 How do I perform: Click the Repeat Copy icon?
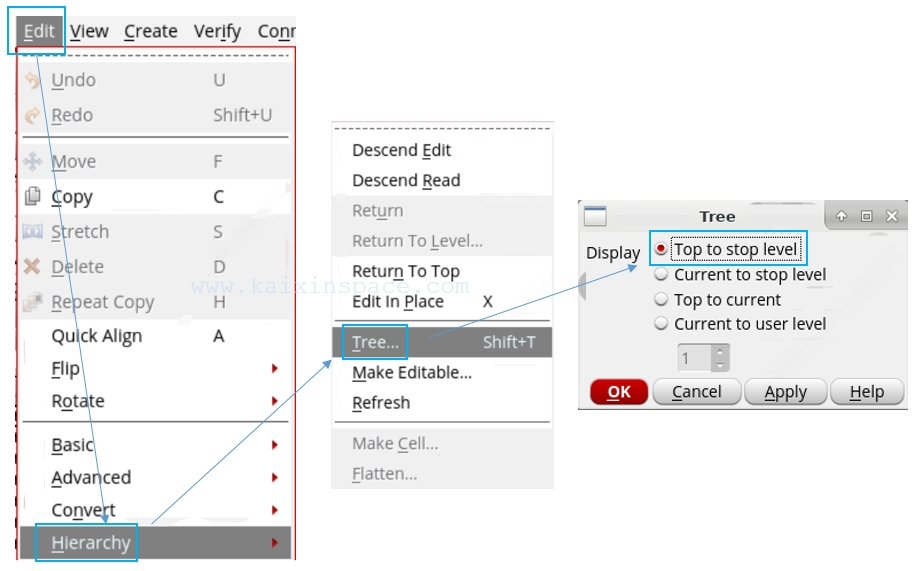pyautogui.click(x=32, y=302)
